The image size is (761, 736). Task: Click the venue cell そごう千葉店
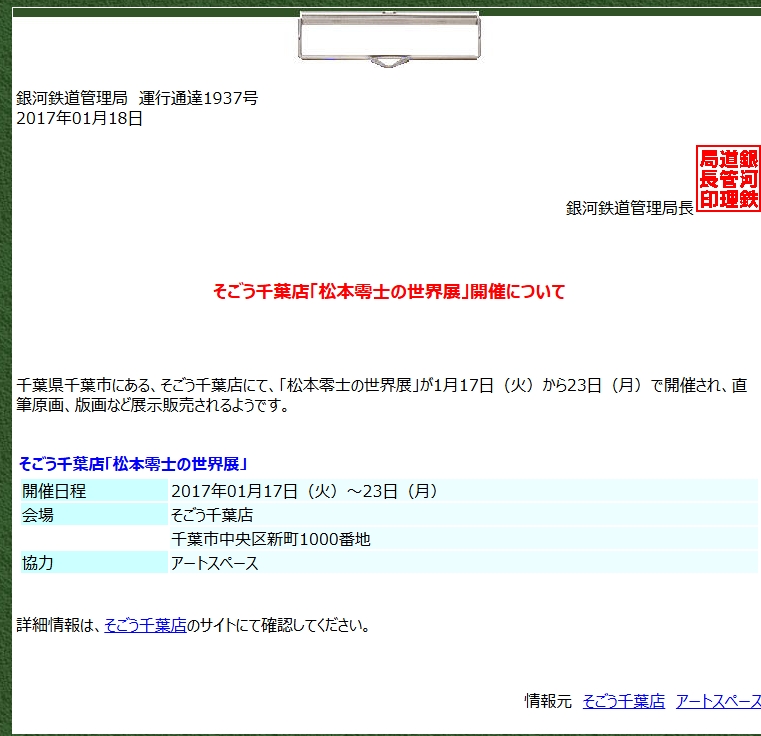[x=463, y=515]
